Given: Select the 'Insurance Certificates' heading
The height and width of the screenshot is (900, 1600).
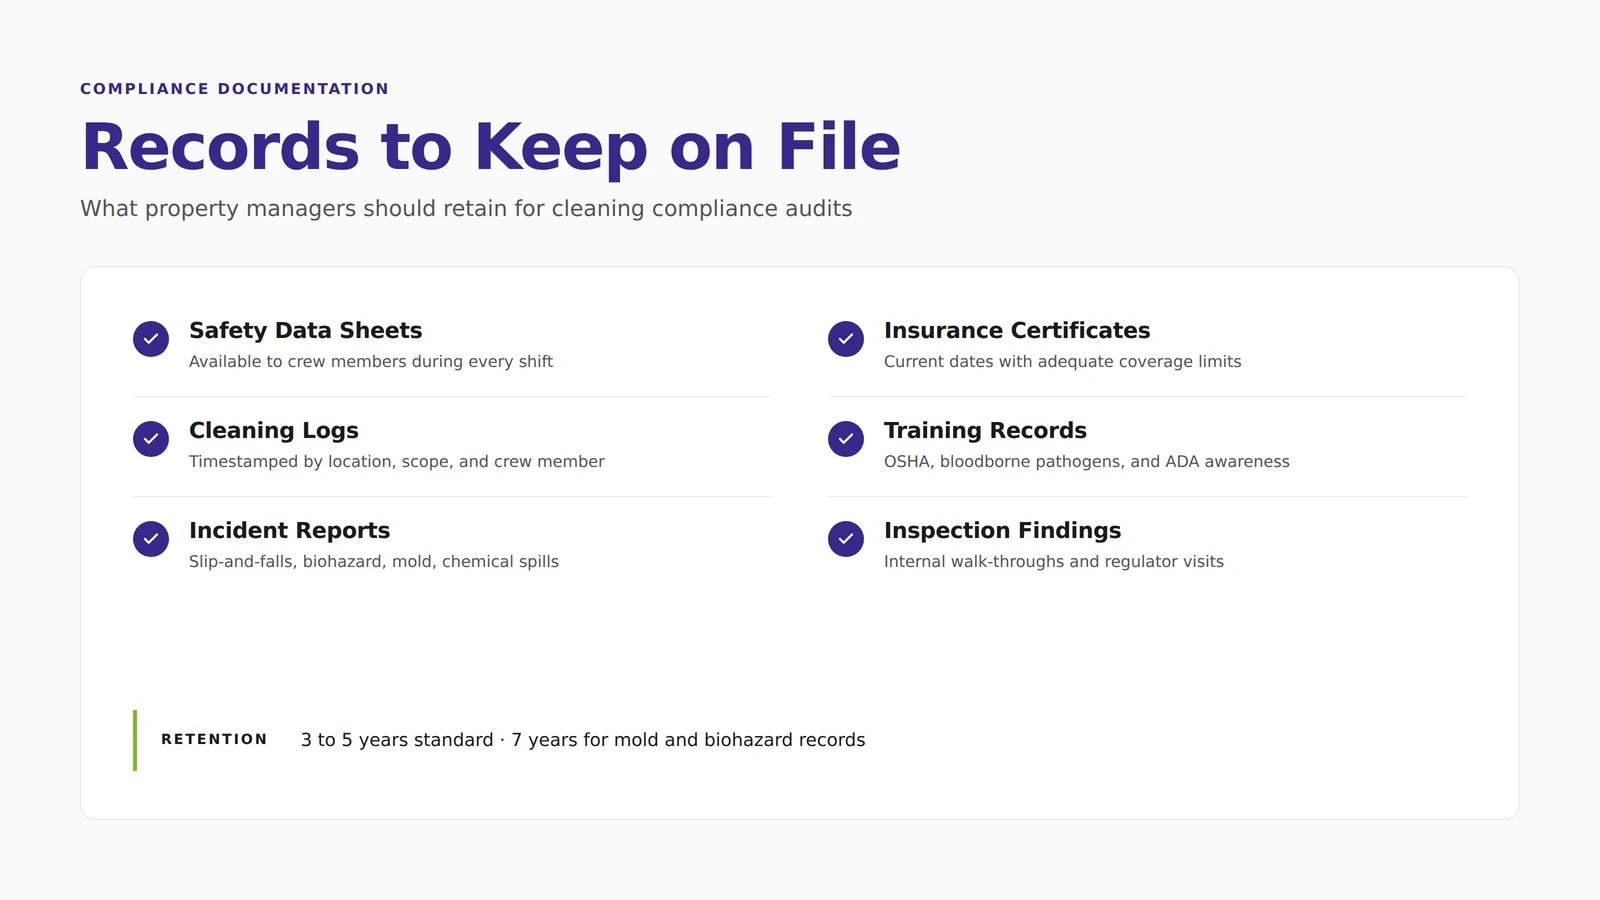Looking at the screenshot, I should 1017,331.
